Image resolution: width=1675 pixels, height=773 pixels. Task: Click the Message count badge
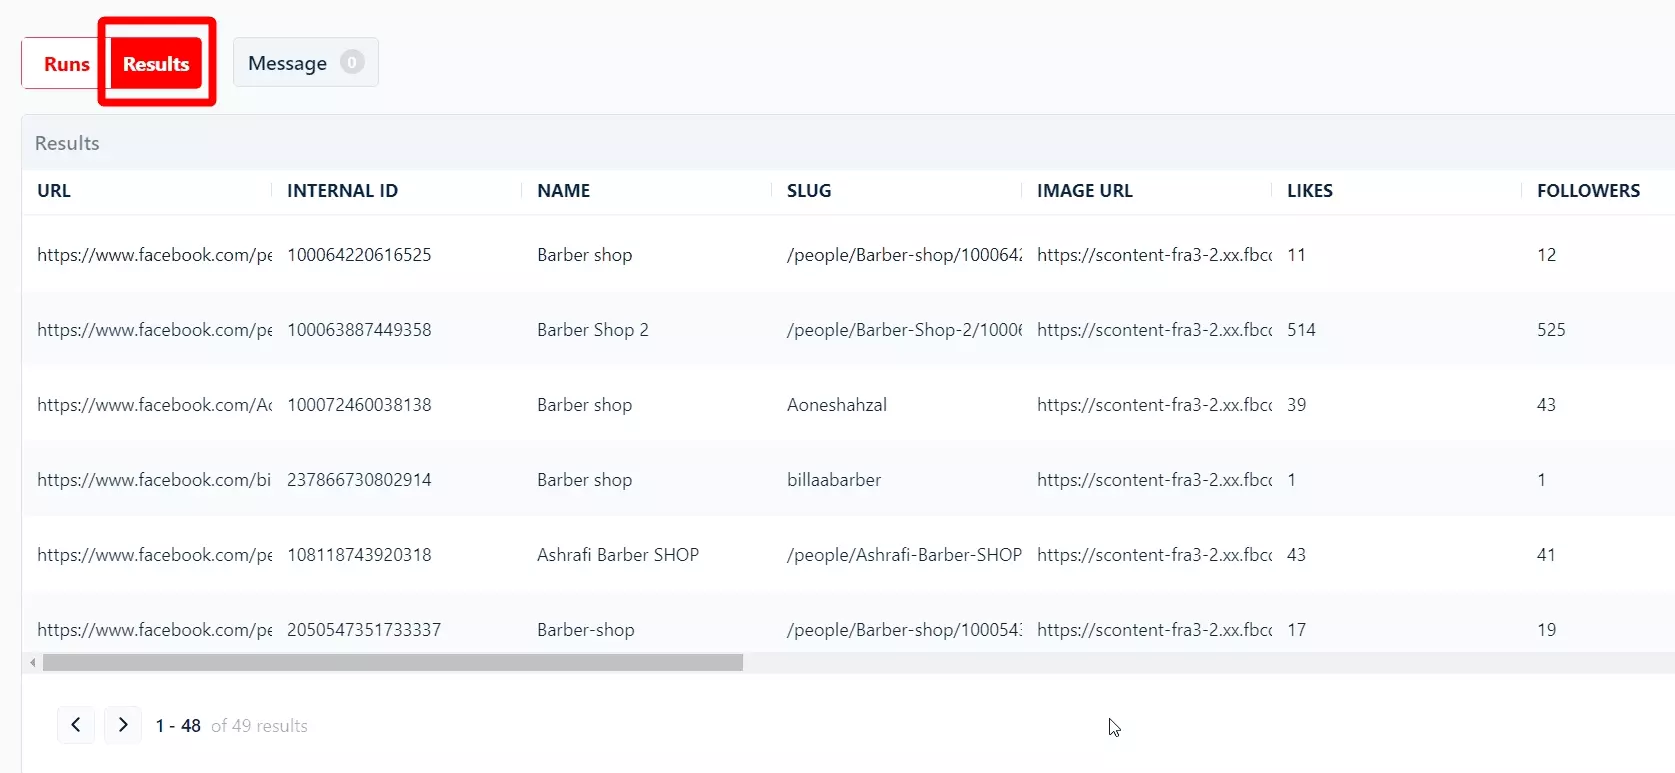(x=352, y=62)
